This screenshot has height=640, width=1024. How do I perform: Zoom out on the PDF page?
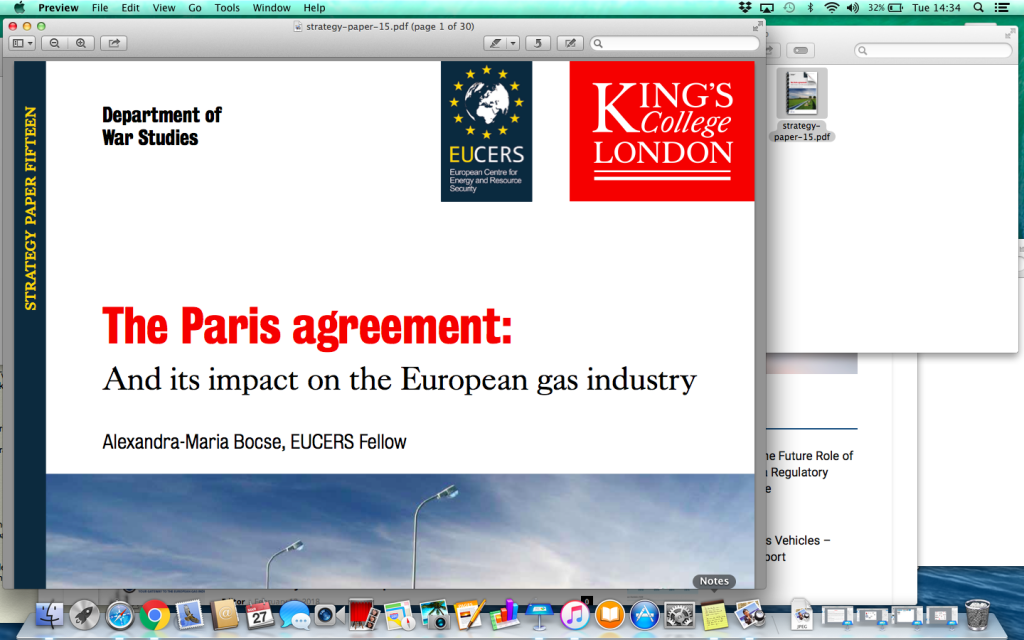(54, 43)
